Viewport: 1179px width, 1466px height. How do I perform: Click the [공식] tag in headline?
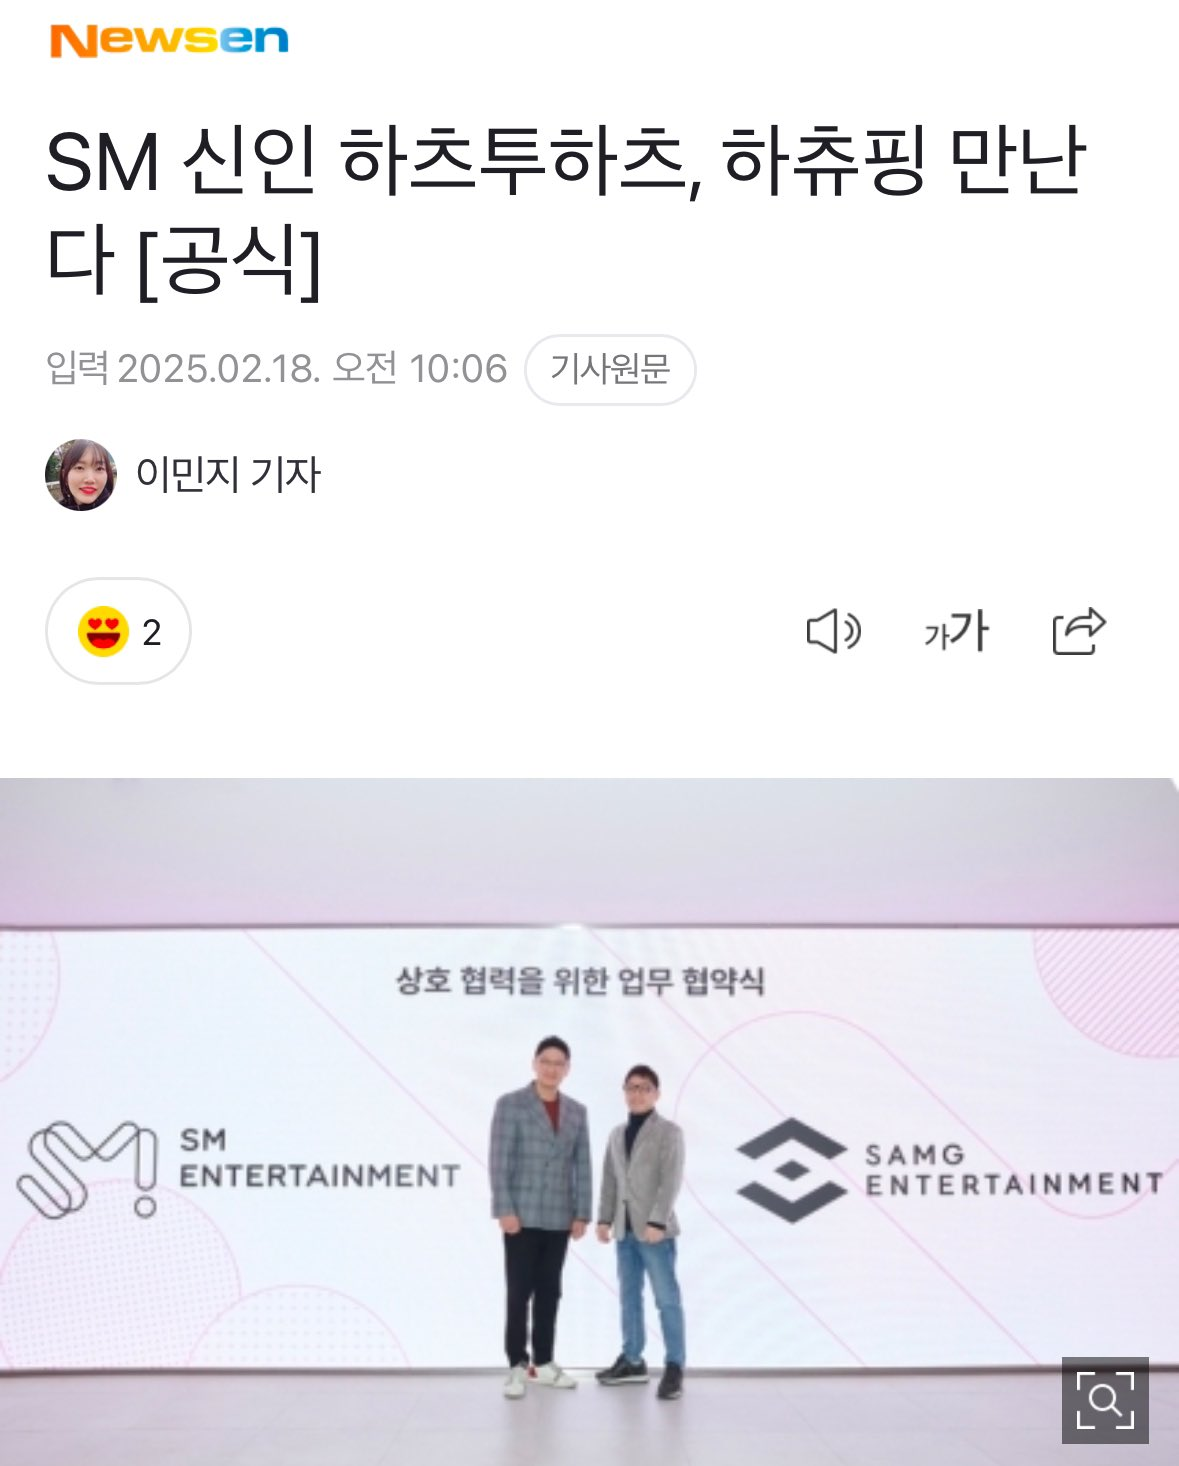(x=229, y=262)
